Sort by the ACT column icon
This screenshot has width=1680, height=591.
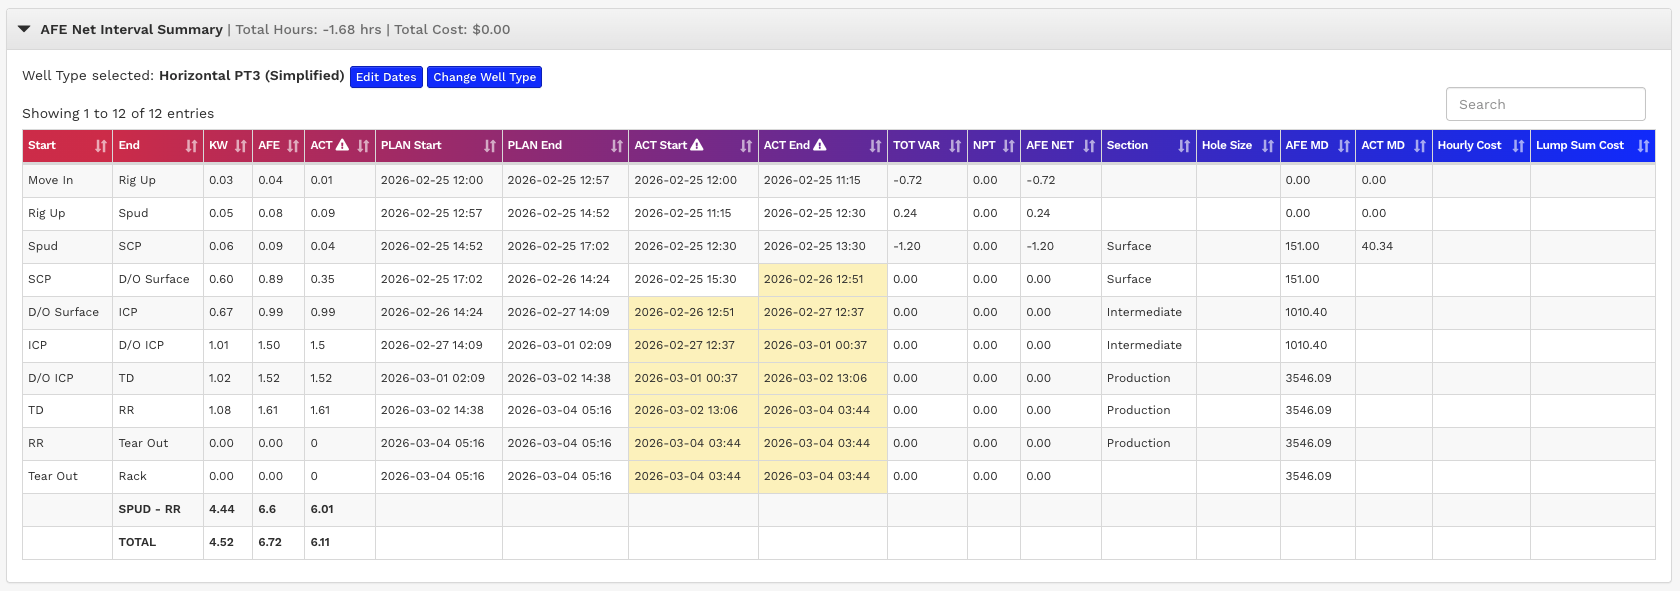(363, 146)
